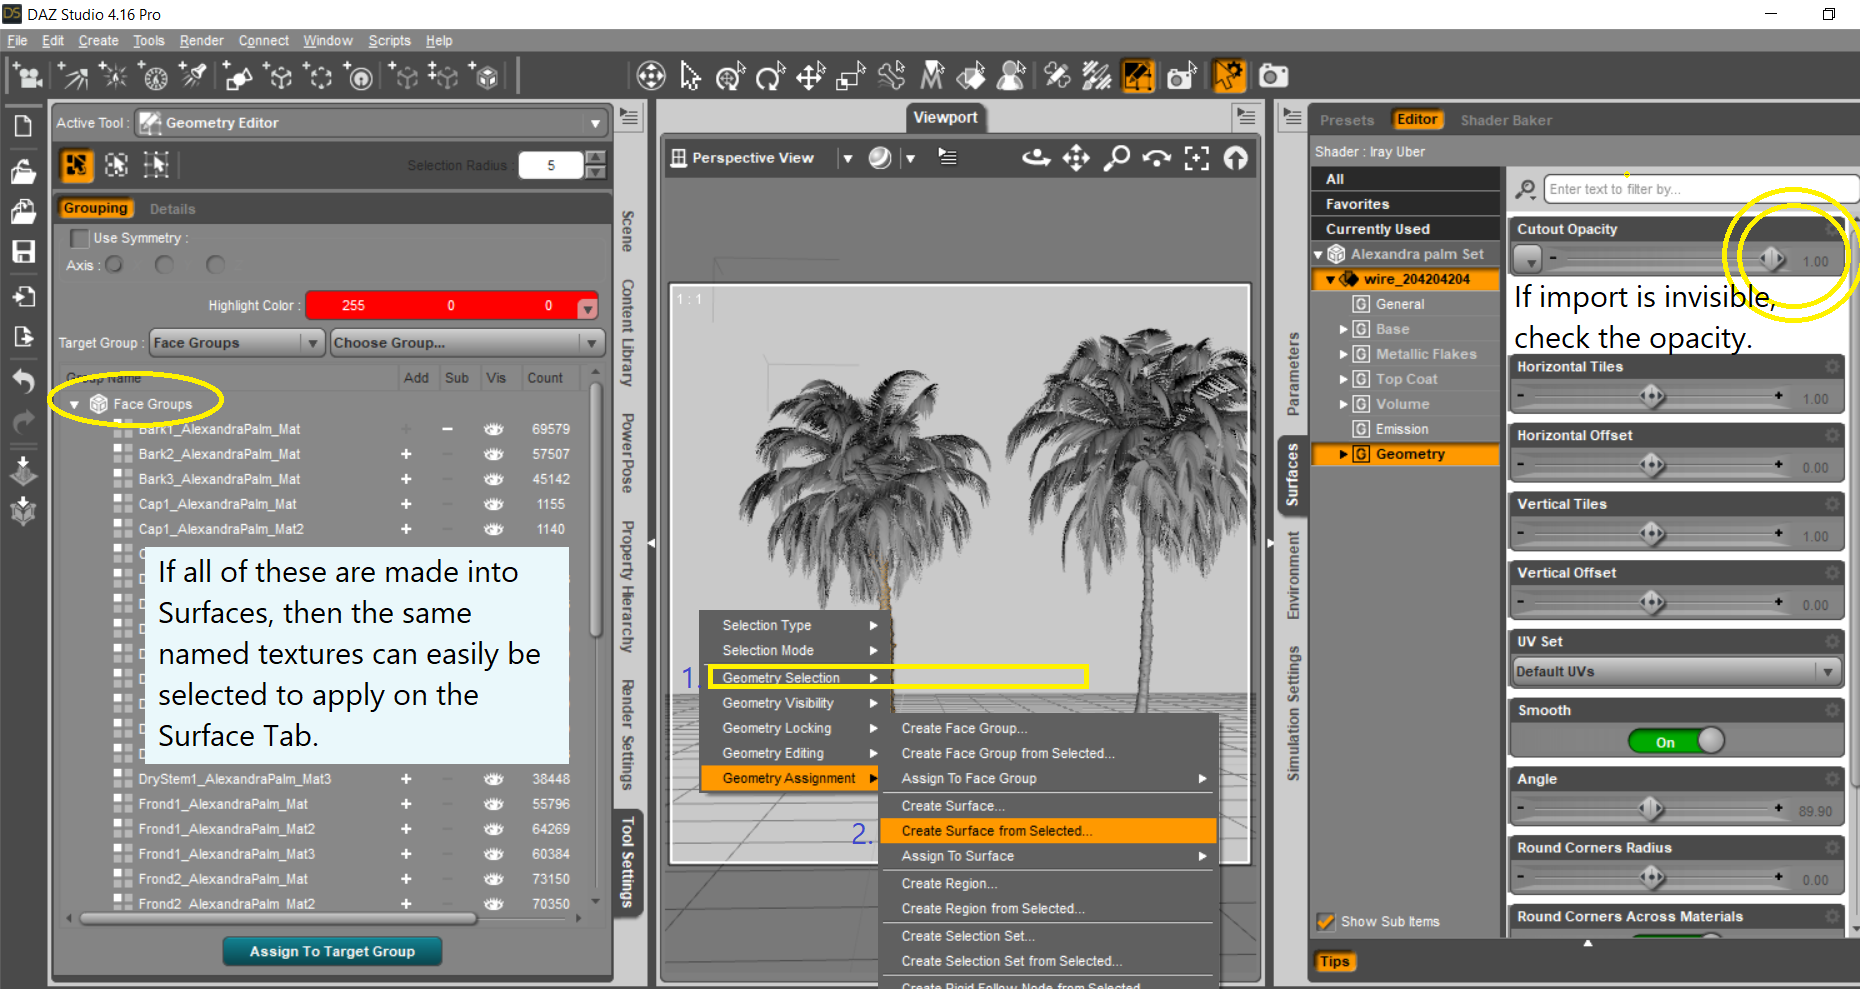Select the Region Navigator figure tool

point(1012,76)
